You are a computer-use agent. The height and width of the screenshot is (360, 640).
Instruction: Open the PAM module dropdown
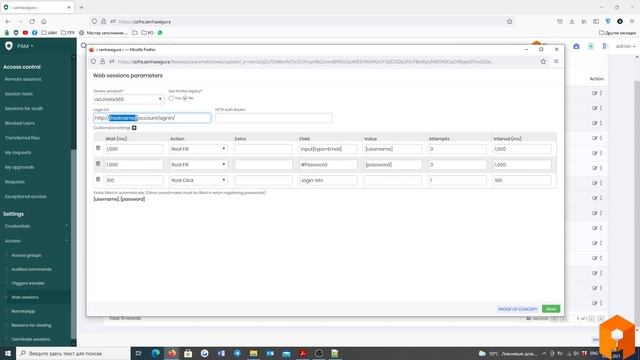(25, 46)
